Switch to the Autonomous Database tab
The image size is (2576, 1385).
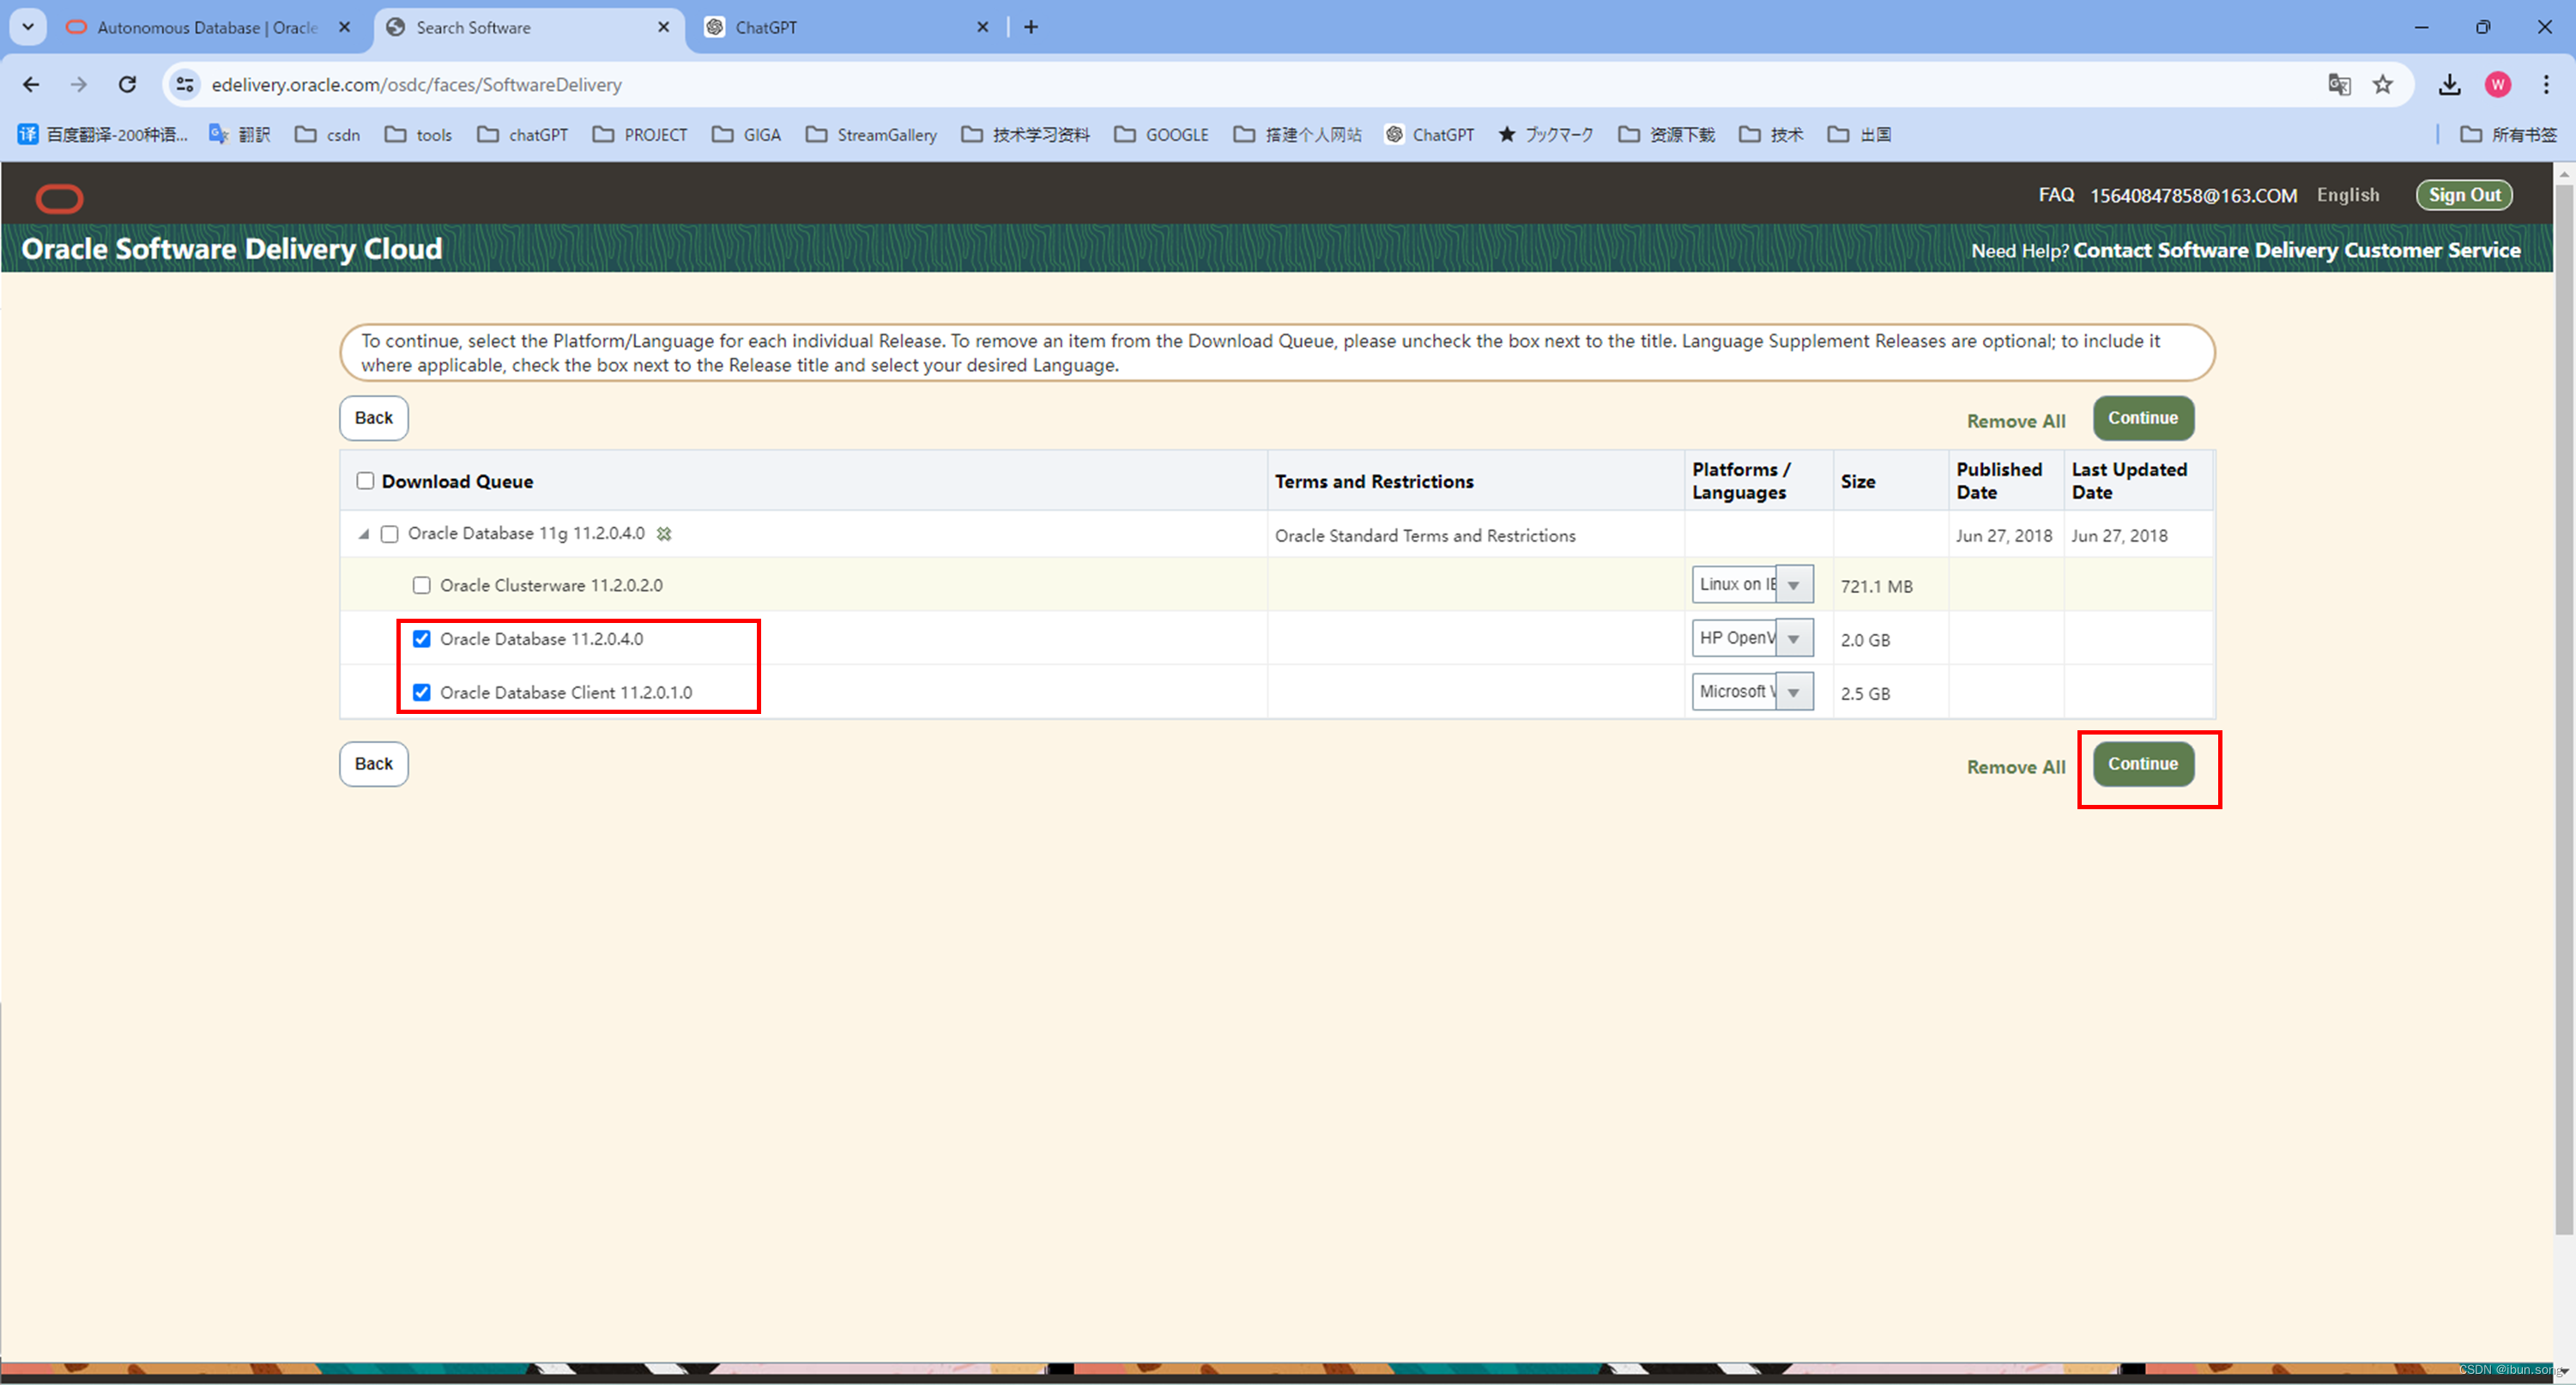coord(206,27)
